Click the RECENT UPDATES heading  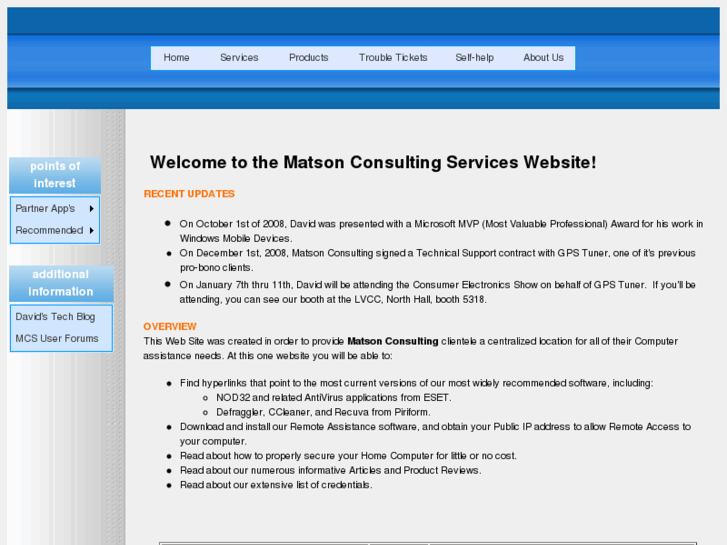tap(189, 194)
